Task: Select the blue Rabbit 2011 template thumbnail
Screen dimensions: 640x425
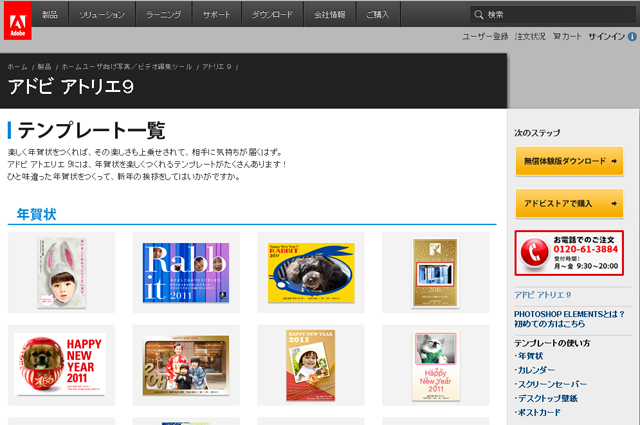Action: [x=186, y=273]
